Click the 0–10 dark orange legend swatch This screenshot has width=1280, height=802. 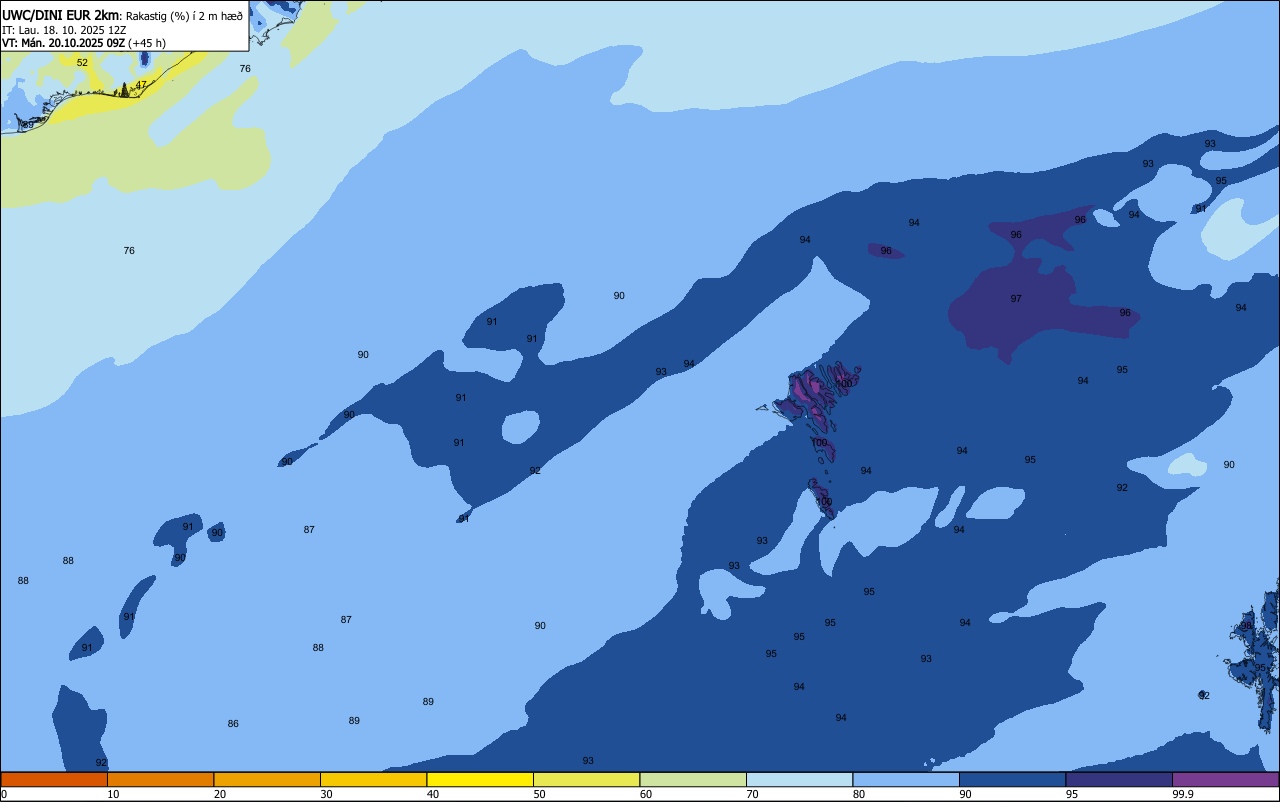click(54, 779)
